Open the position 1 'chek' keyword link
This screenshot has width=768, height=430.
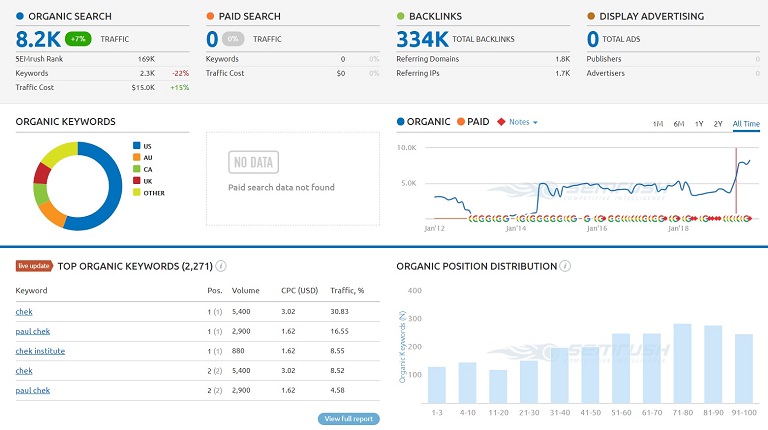point(24,311)
